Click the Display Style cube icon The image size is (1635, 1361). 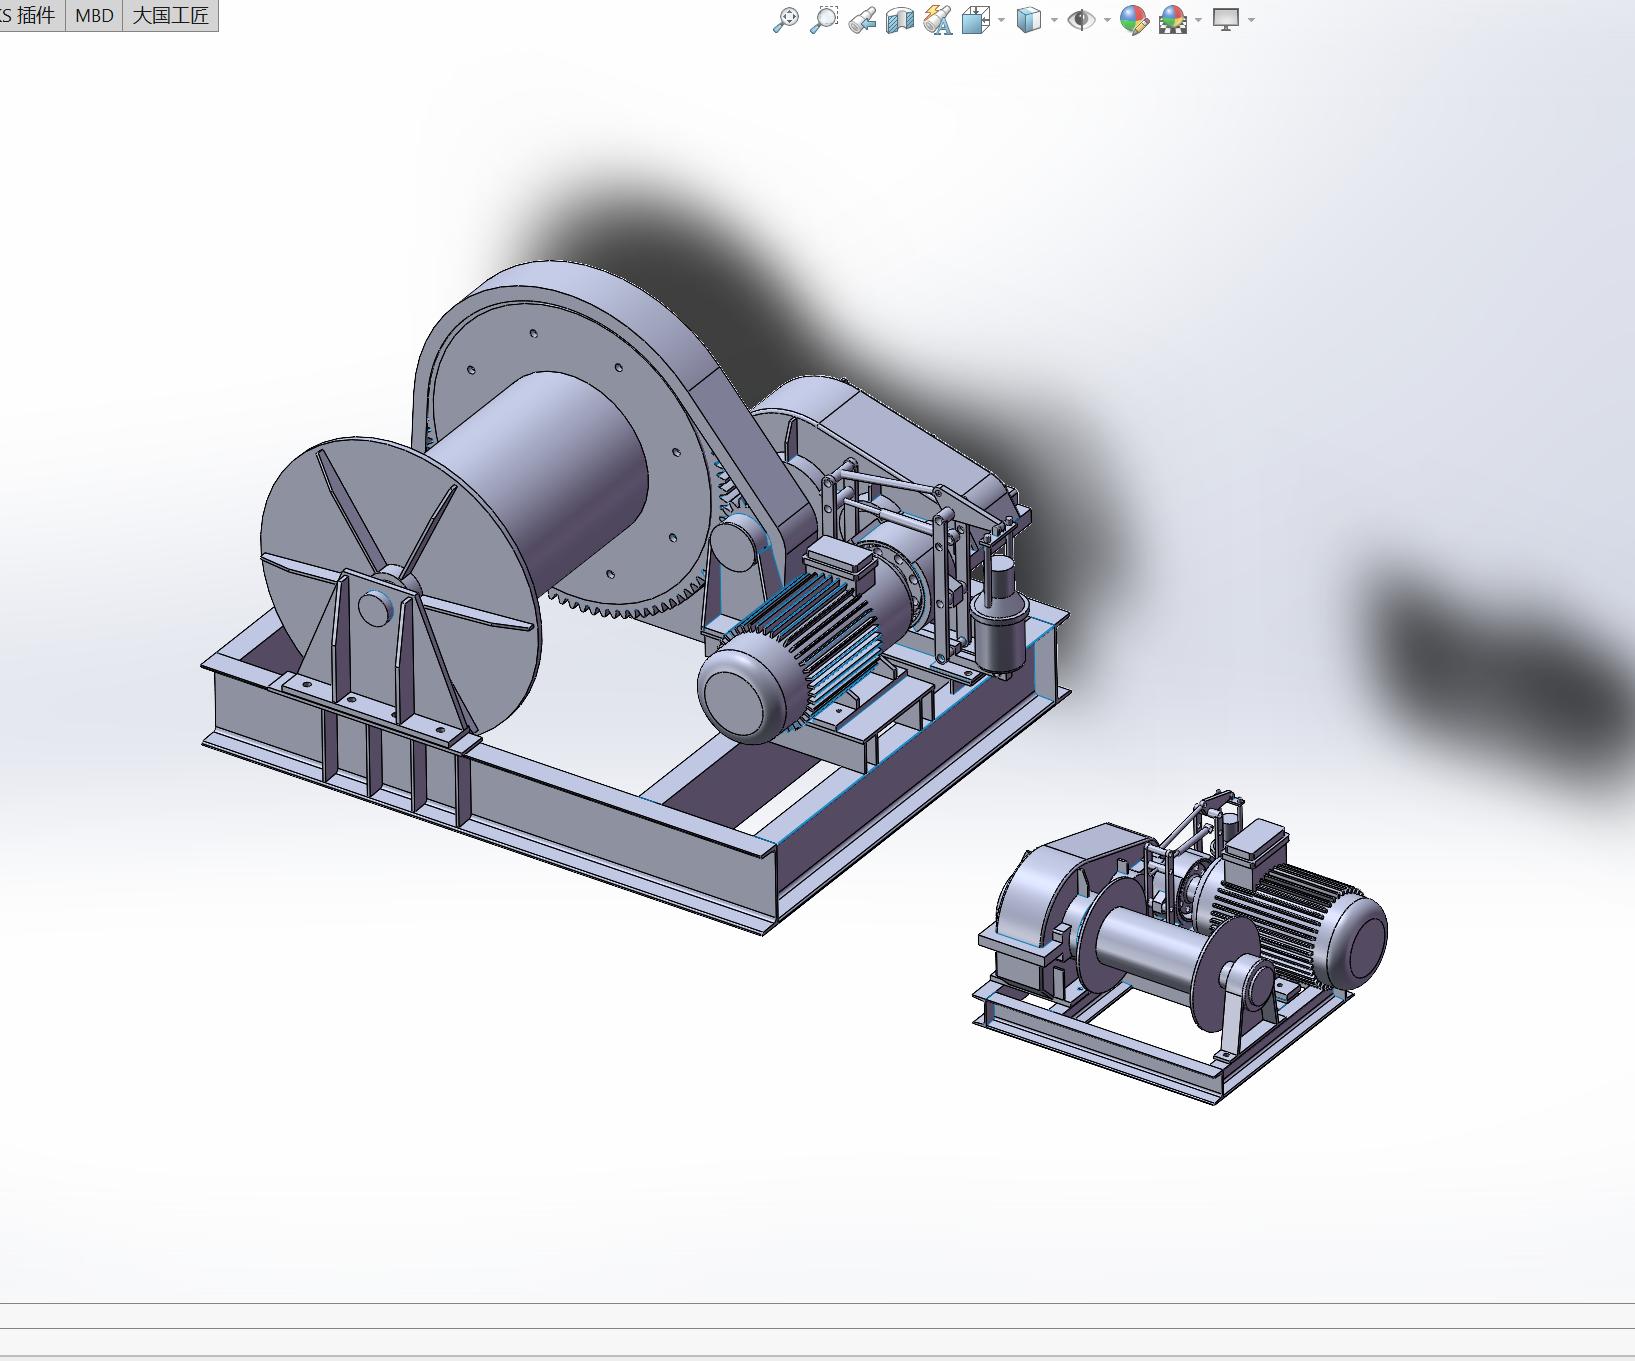(1028, 20)
